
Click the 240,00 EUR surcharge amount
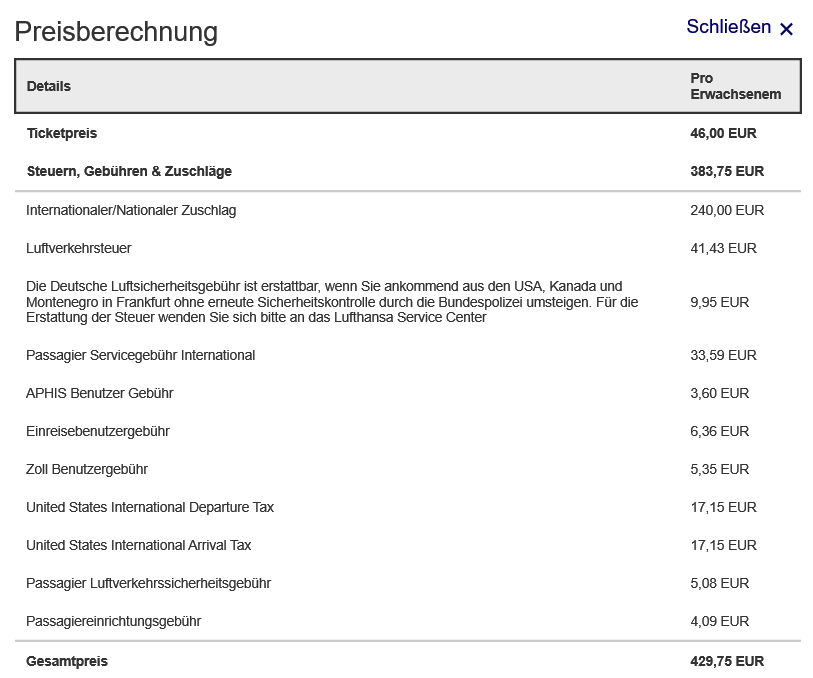727,210
